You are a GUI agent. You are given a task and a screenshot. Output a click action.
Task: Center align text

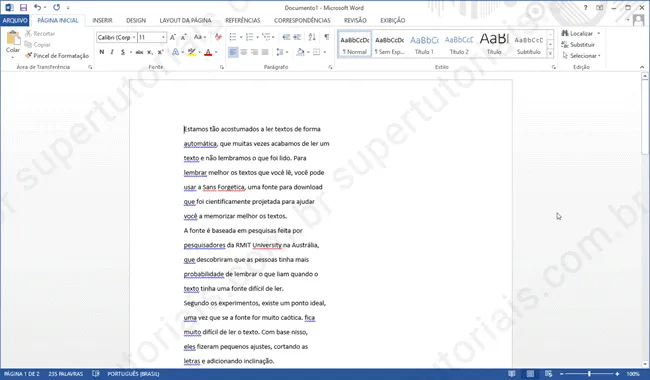(244, 52)
